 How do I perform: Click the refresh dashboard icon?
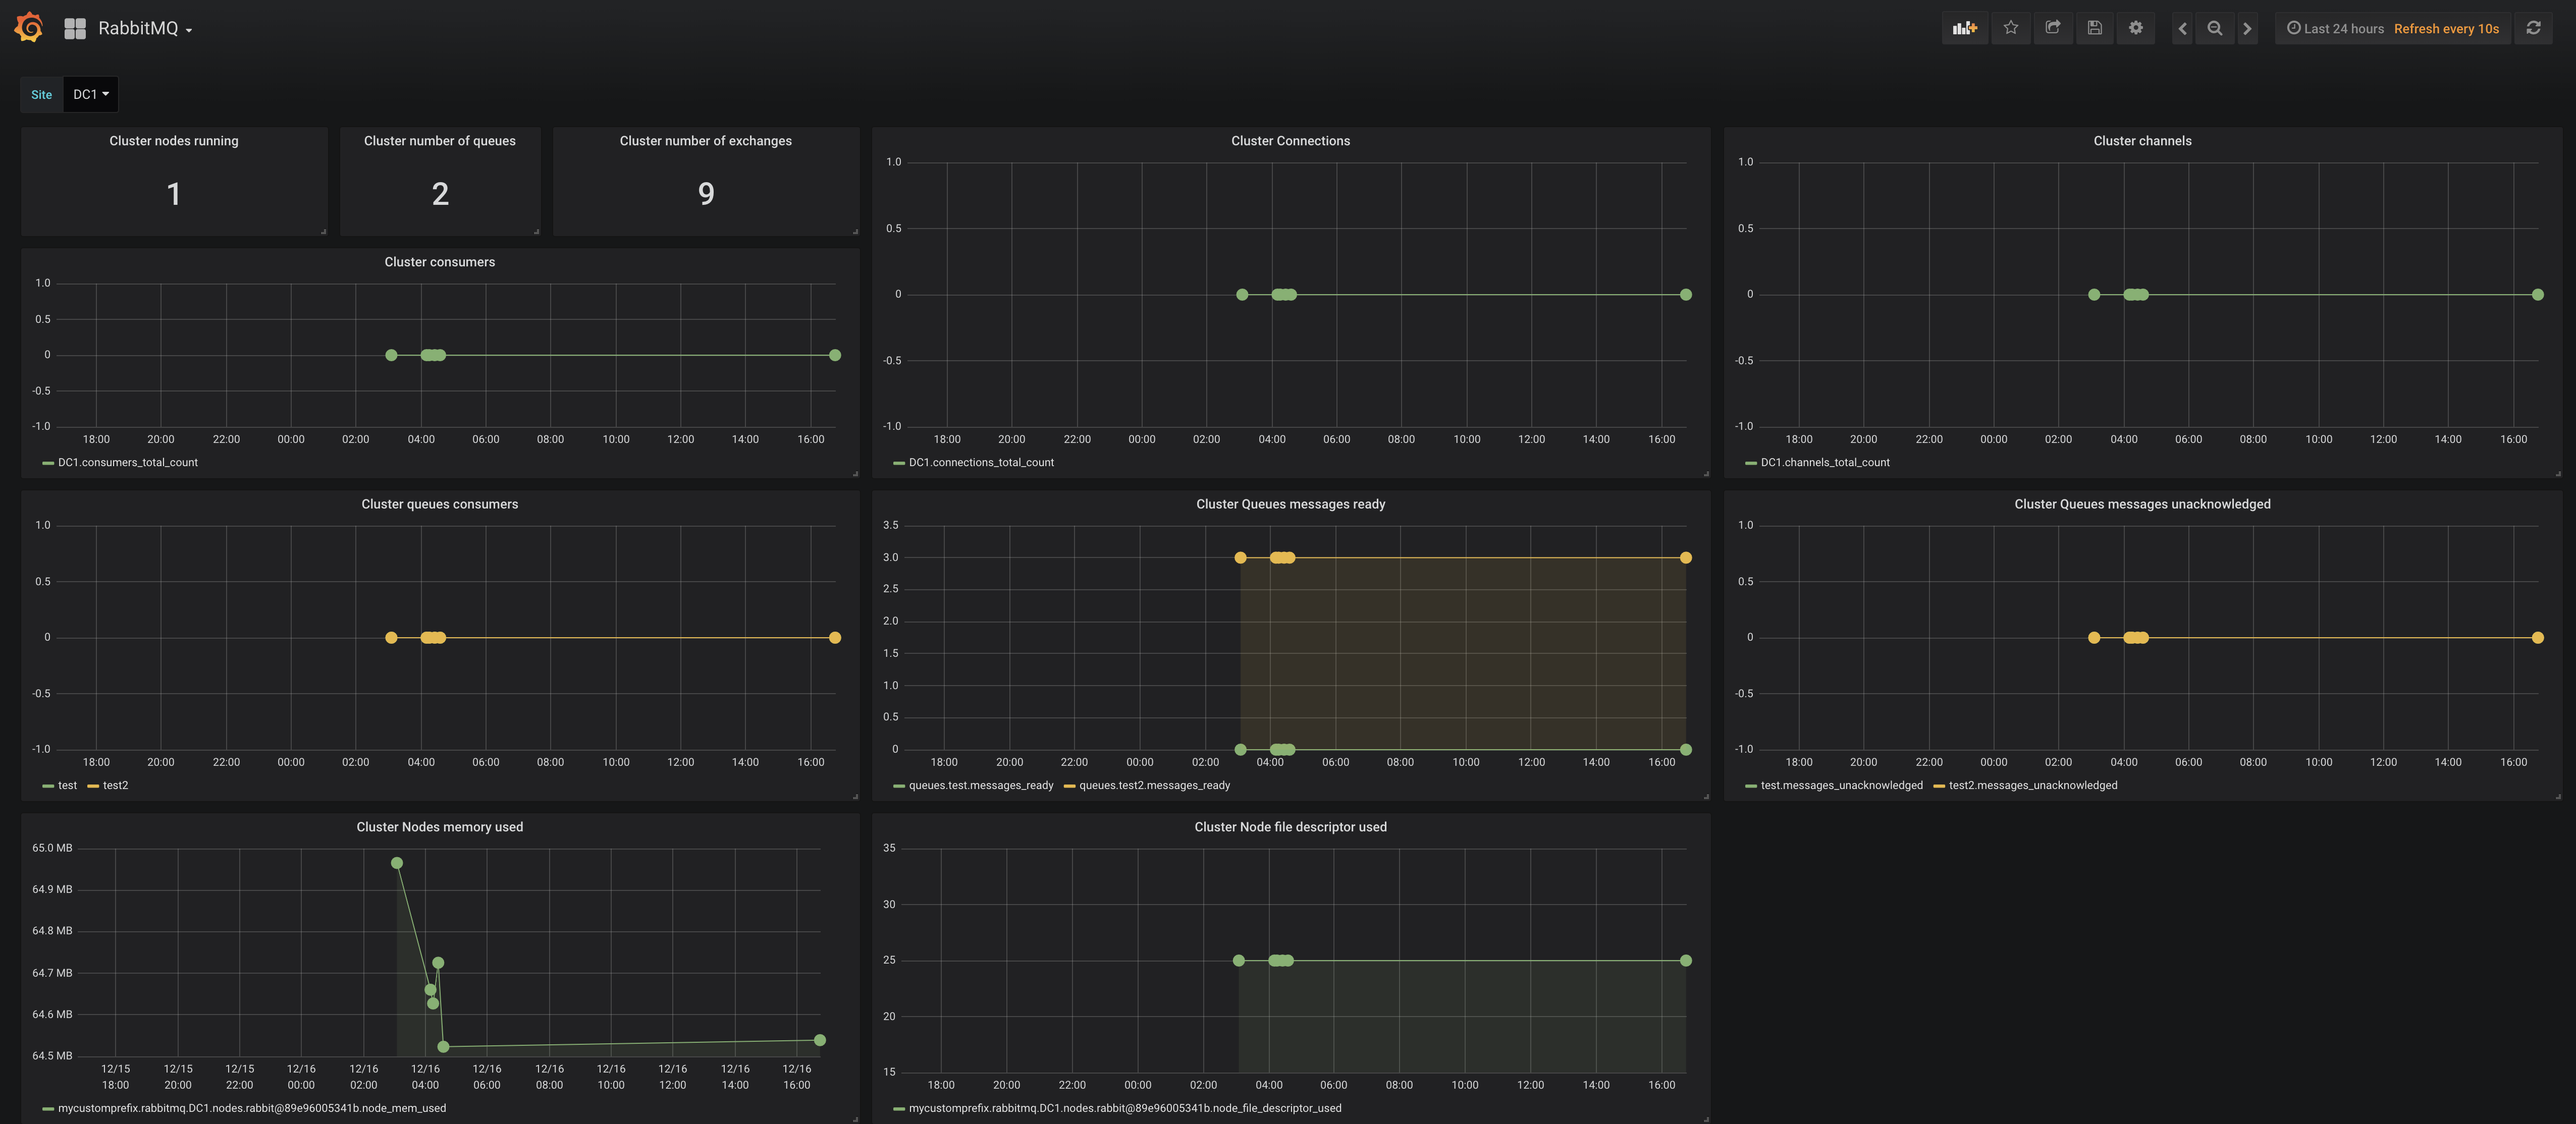point(2533,28)
